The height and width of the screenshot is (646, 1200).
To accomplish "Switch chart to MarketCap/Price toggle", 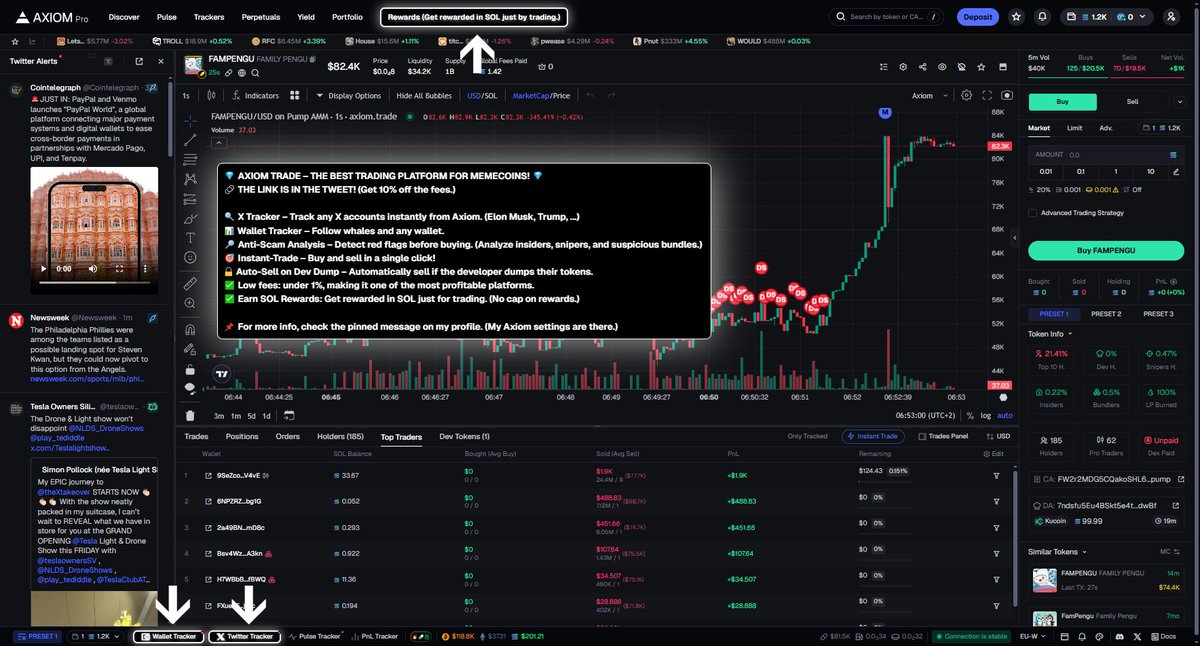I will click(x=541, y=96).
